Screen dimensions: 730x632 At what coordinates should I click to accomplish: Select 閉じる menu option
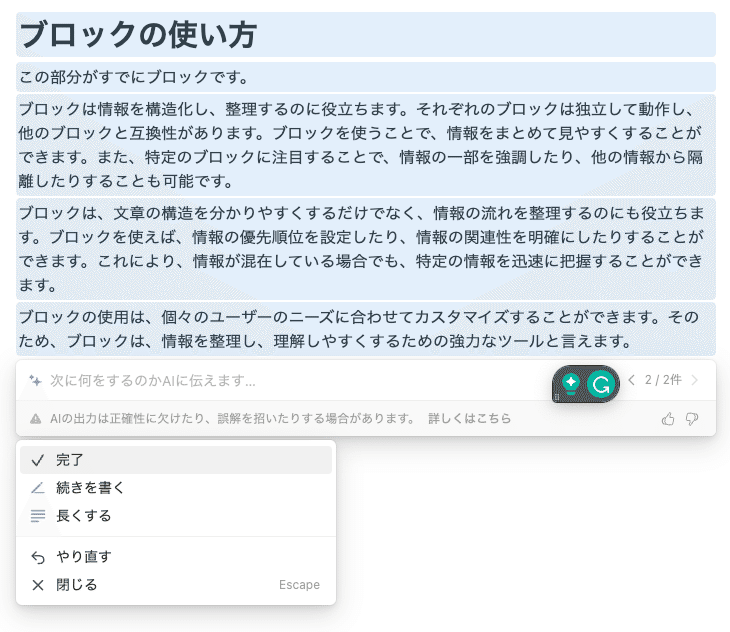[x=176, y=585]
